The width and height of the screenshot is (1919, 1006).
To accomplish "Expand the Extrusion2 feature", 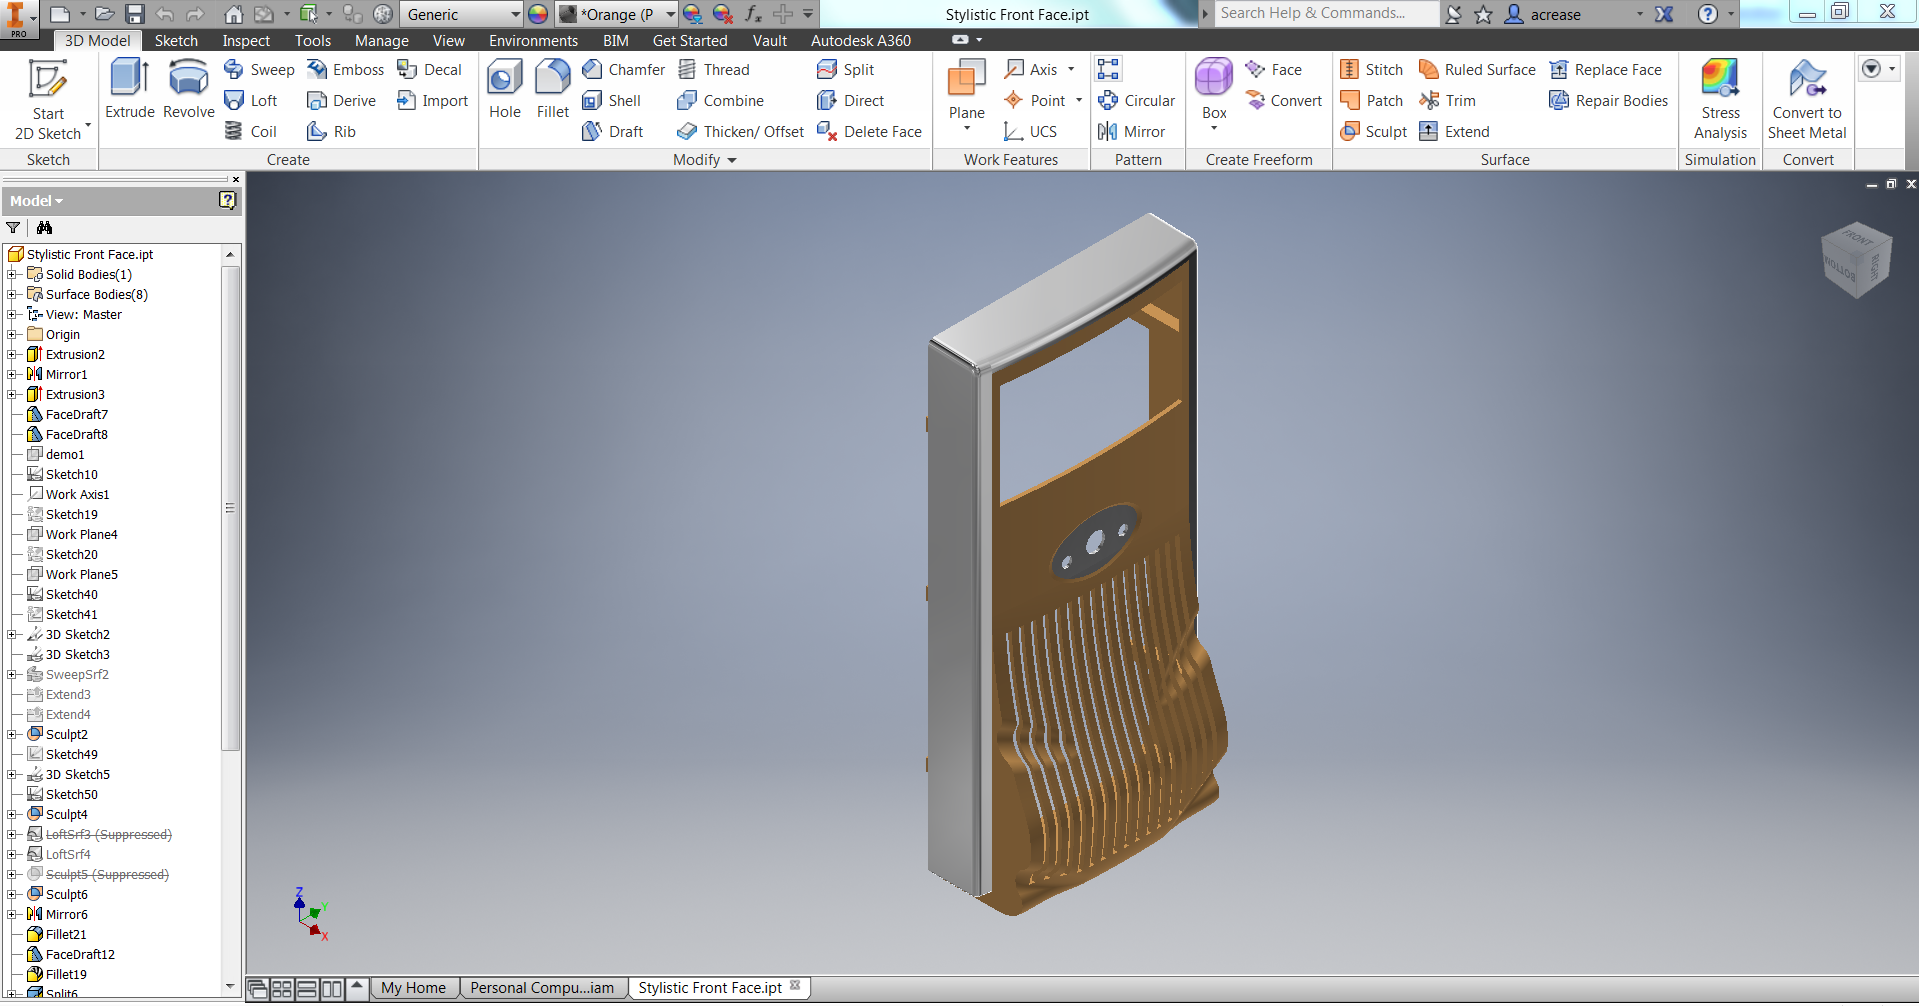I will point(12,354).
